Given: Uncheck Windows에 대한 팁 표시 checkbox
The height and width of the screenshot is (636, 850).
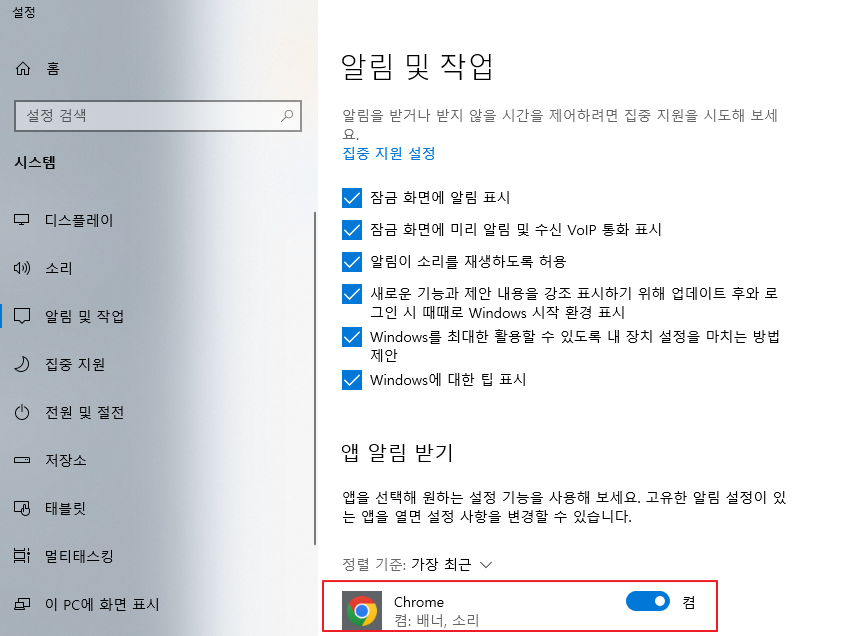Looking at the screenshot, I should [x=352, y=380].
